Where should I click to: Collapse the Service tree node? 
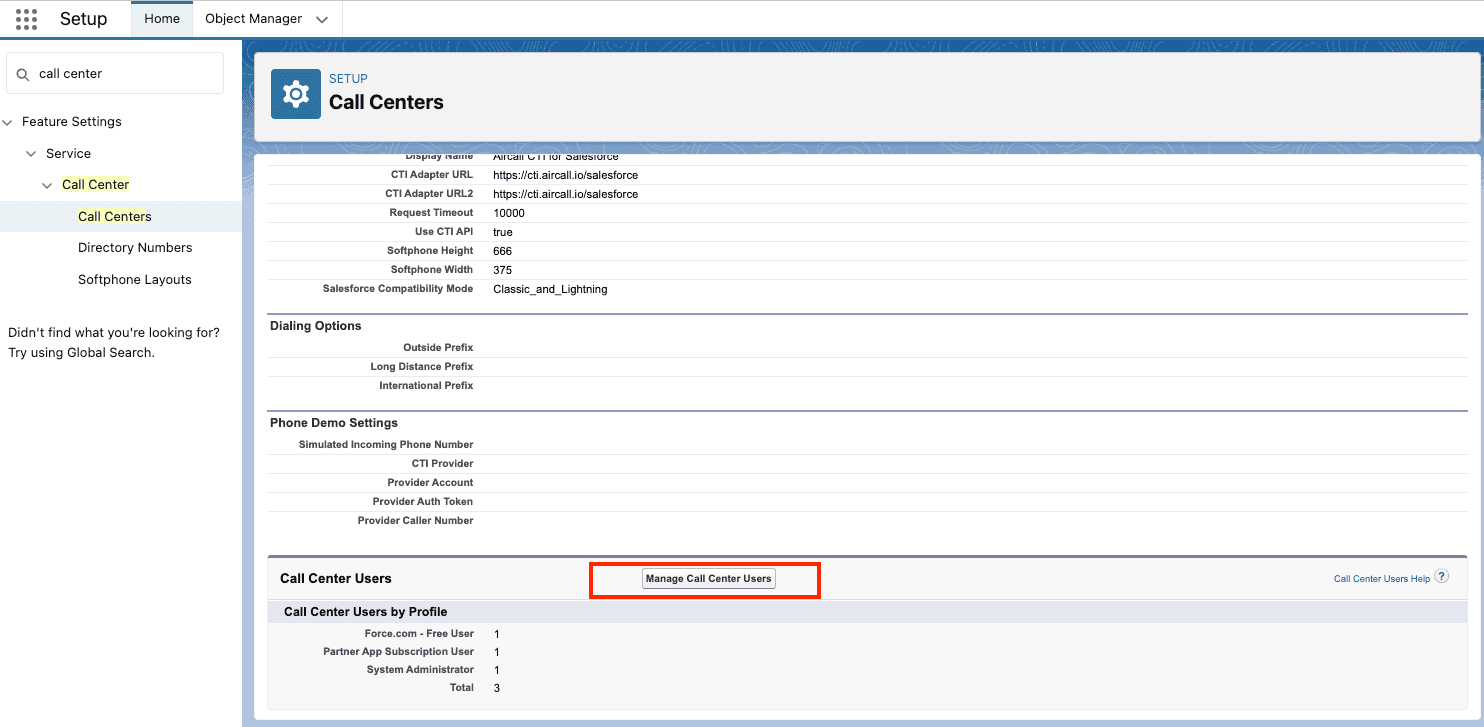[x=32, y=154]
